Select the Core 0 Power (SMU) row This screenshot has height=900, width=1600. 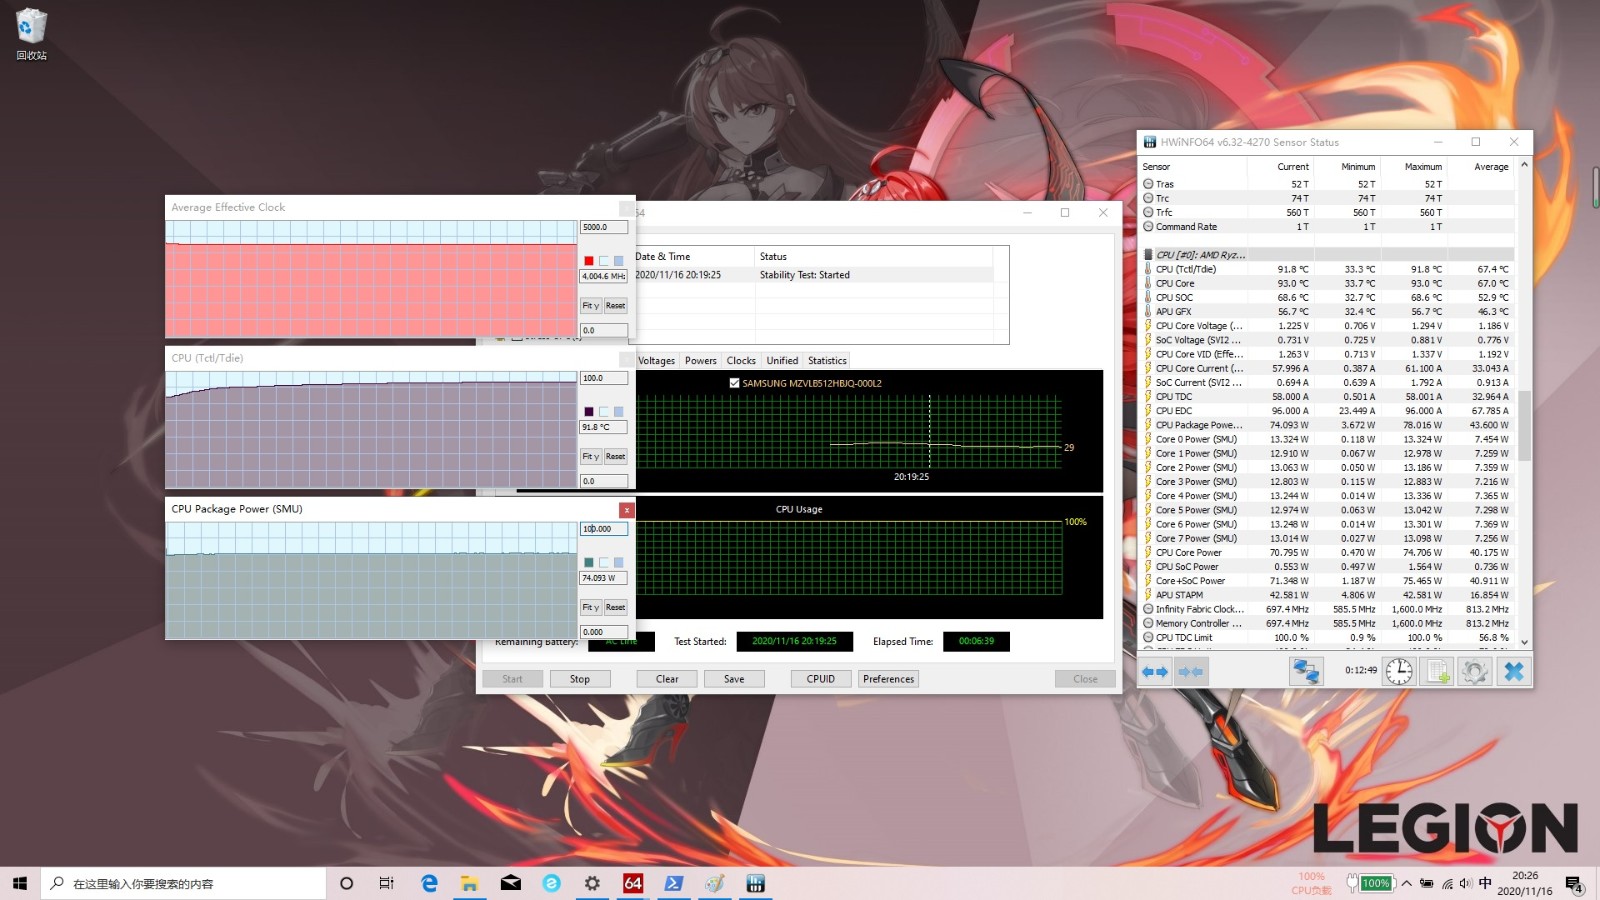click(x=1327, y=439)
